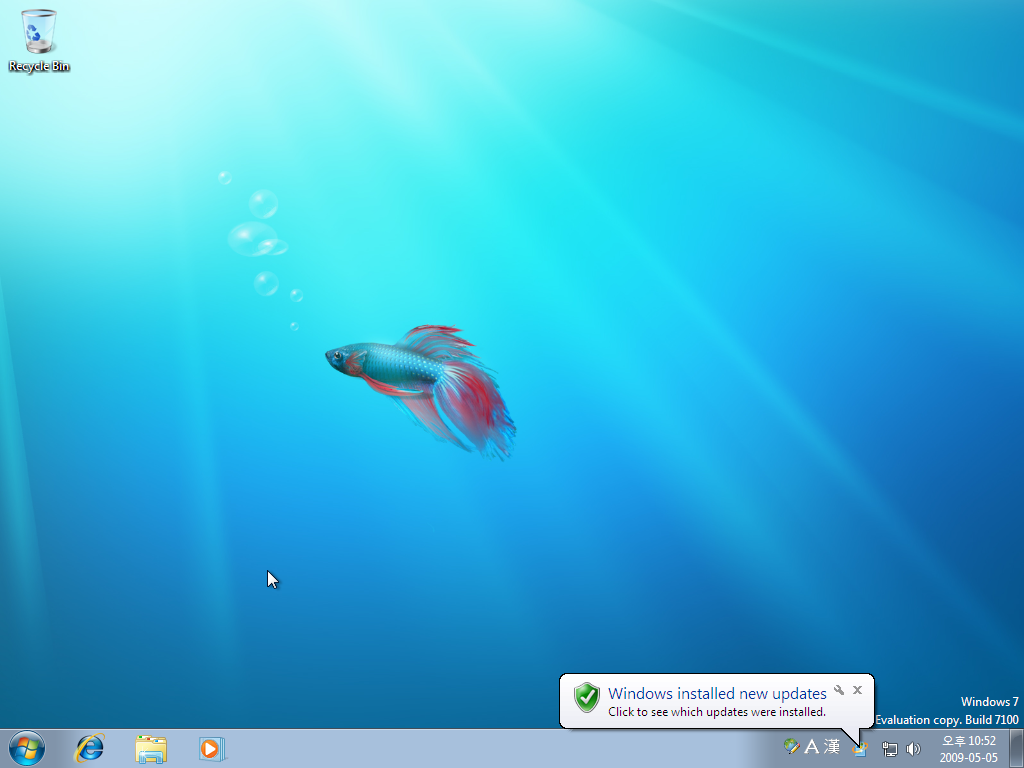Open Windows Explorer folder icon in taskbar
Screen dimensions: 1024x768
coord(151,748)
